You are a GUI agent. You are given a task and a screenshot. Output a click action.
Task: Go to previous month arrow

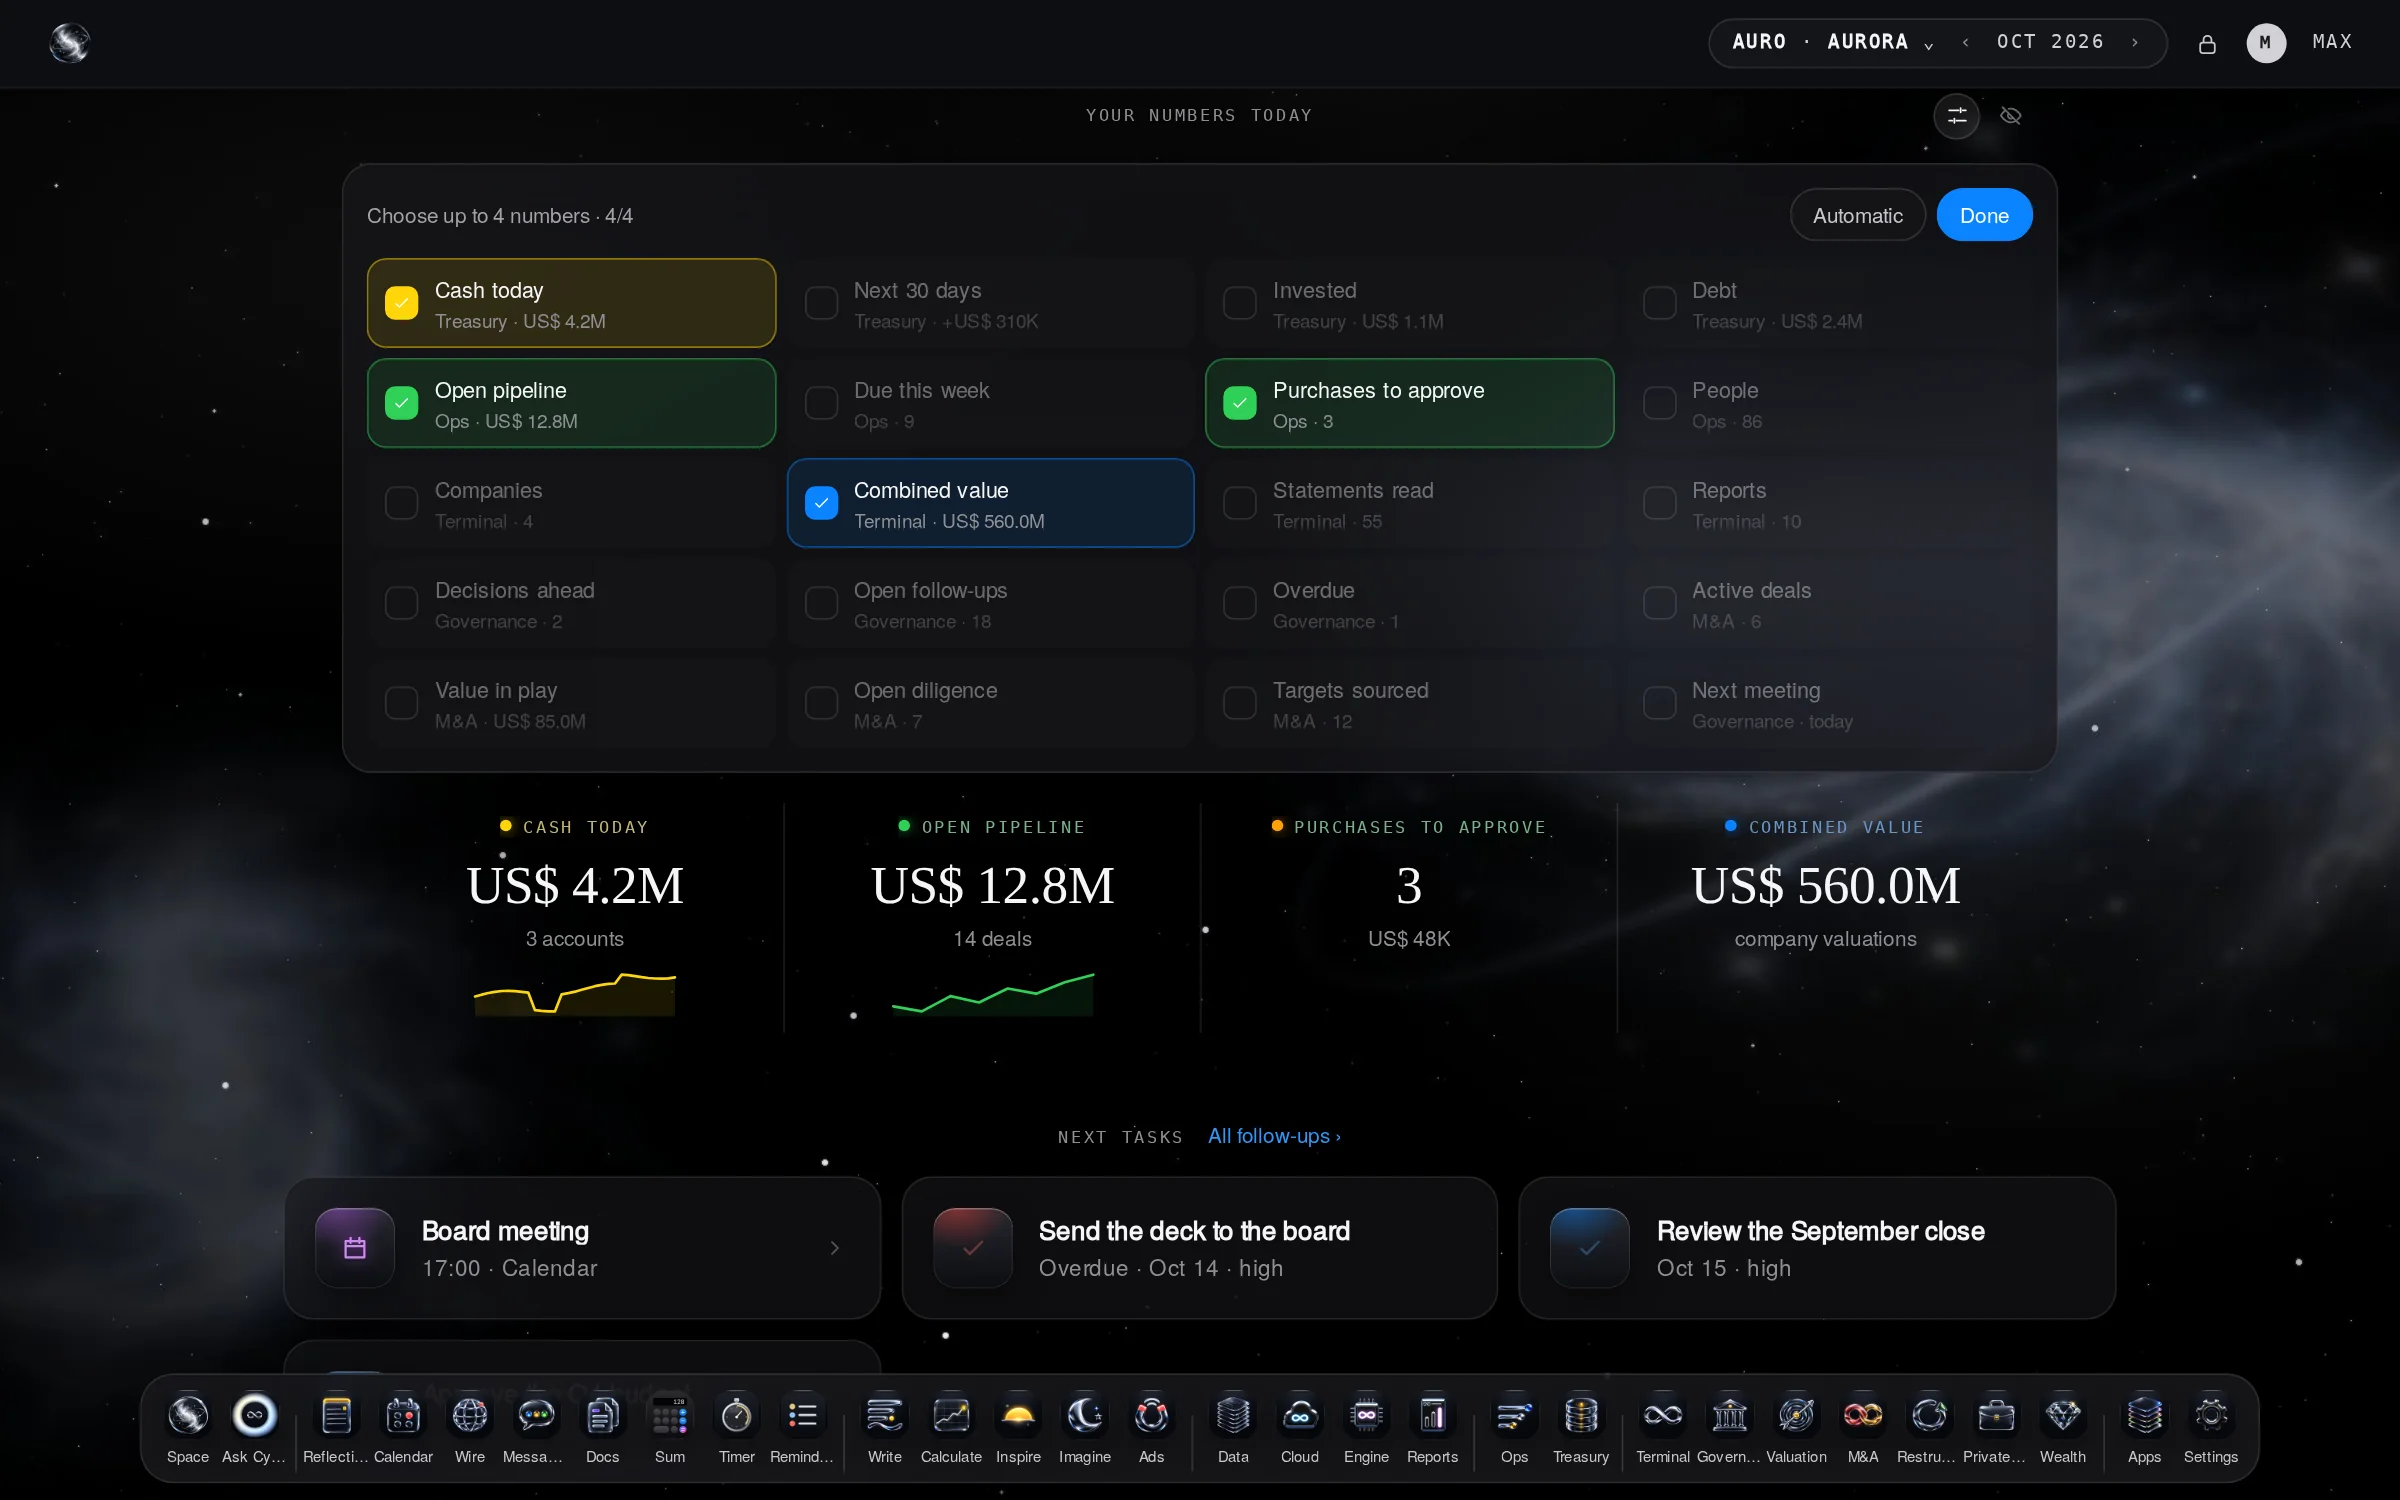(x=1966, y=42)
